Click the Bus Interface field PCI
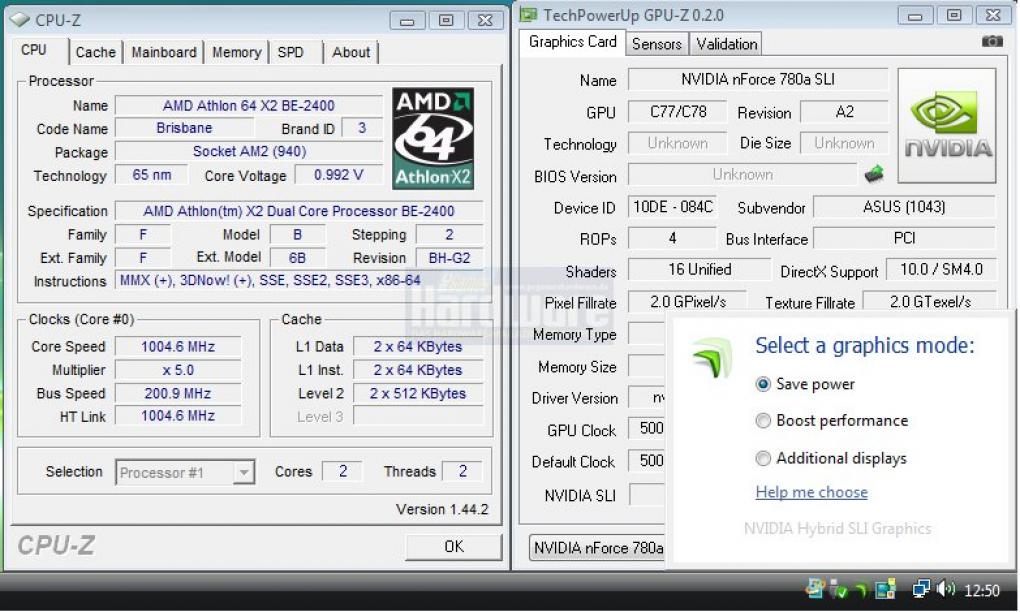Screen dimensions: 1020x612 (904, 238)
